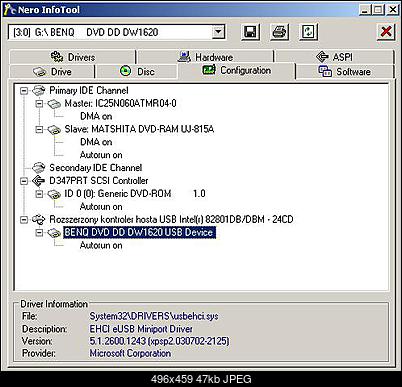Collapse the Master IC25N060ATMR04-0 node
Viewport: 402px width, 387px height.
point(39,104)
